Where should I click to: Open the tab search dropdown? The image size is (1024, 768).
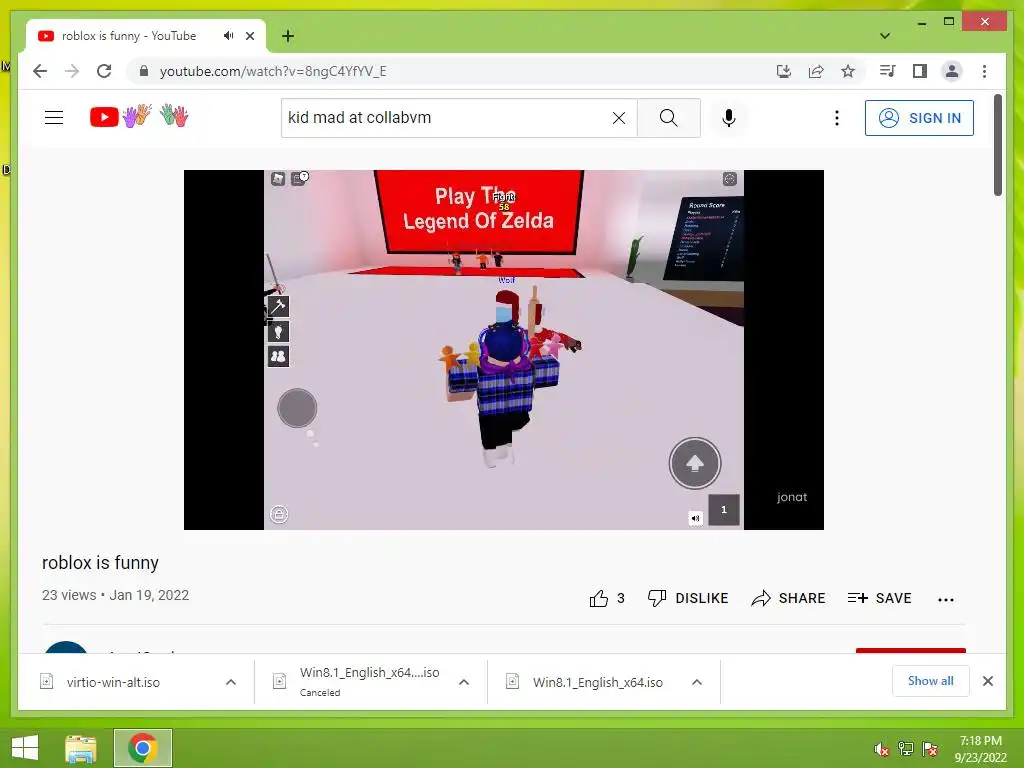click(885, 36)
